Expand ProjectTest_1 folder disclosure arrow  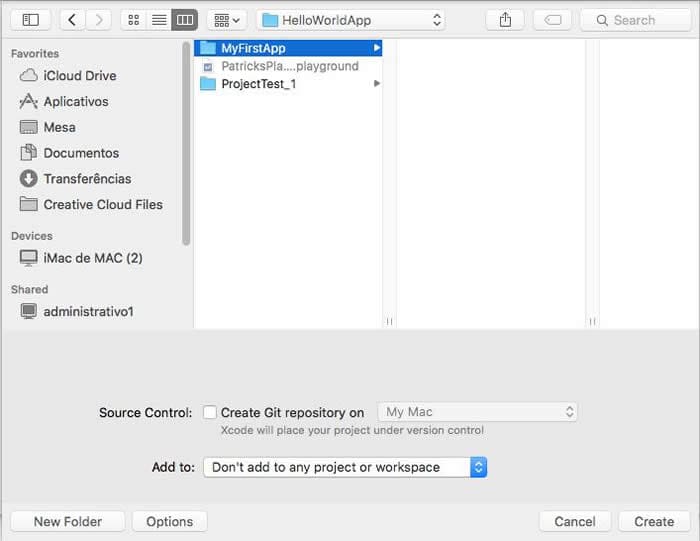(x=377, y=83)
